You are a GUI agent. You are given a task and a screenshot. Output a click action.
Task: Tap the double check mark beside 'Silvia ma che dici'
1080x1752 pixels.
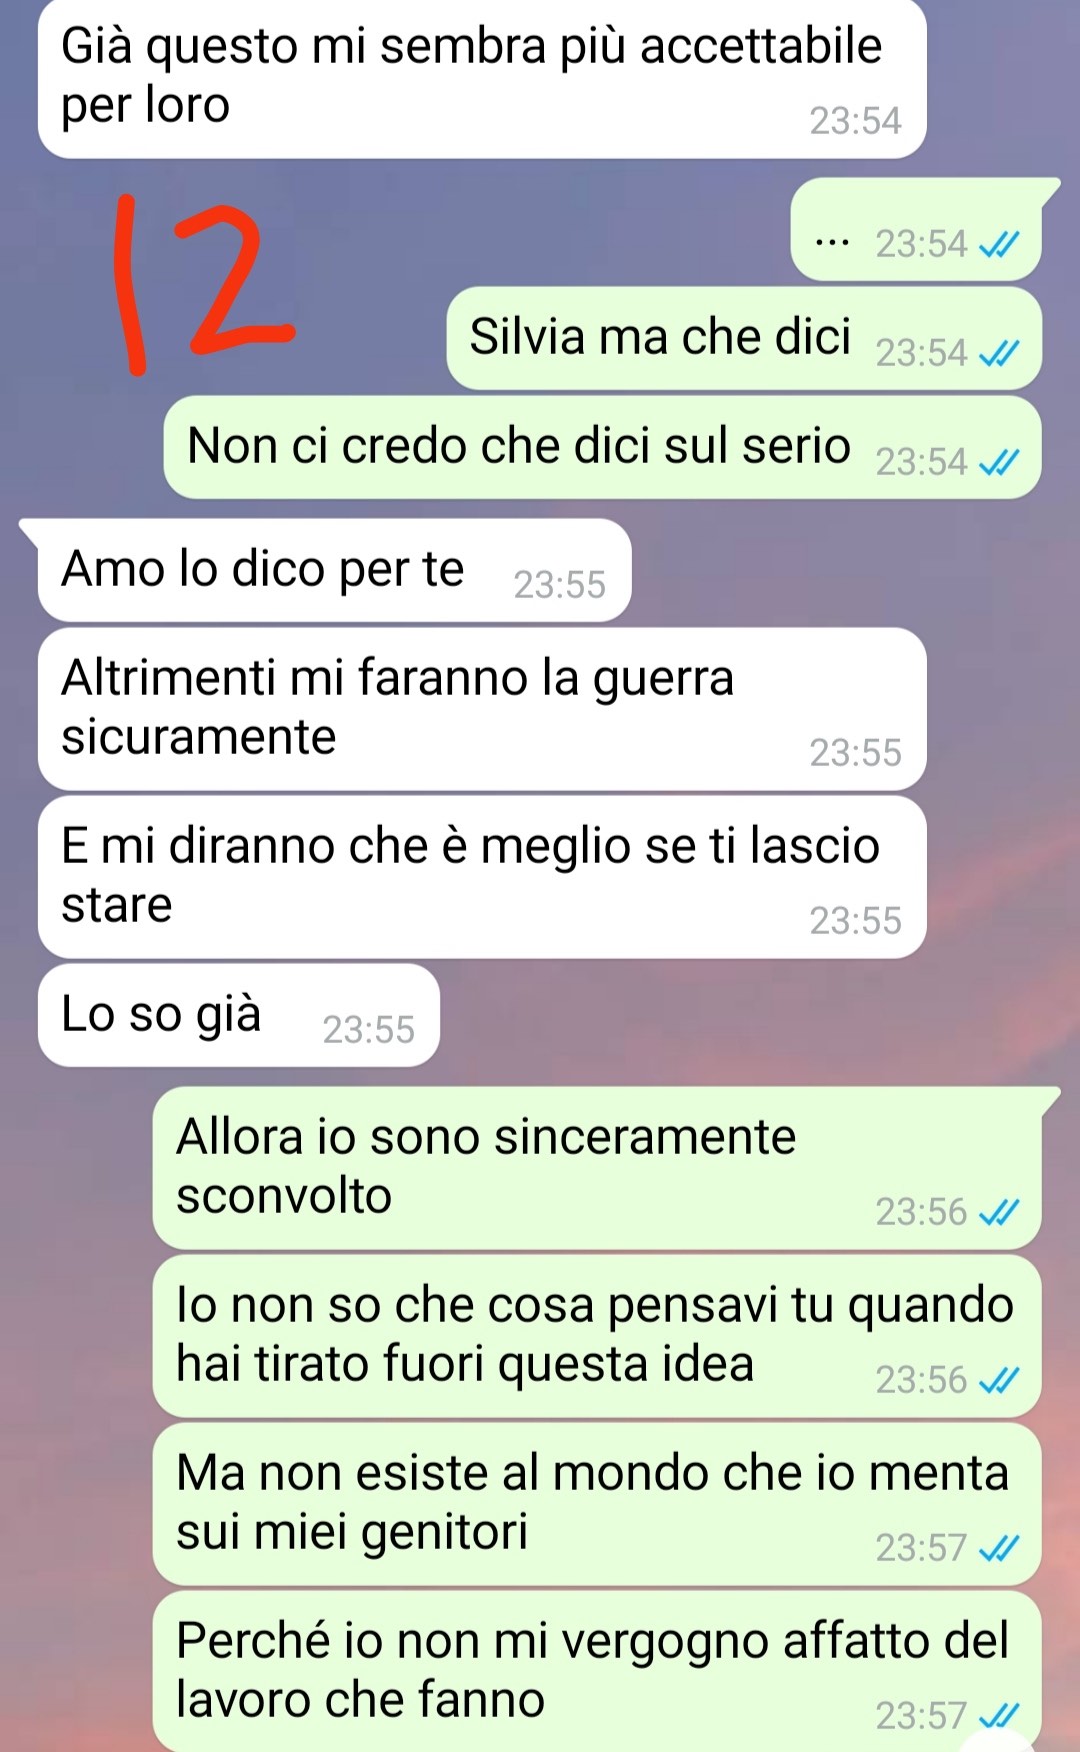tap(999, 353)
